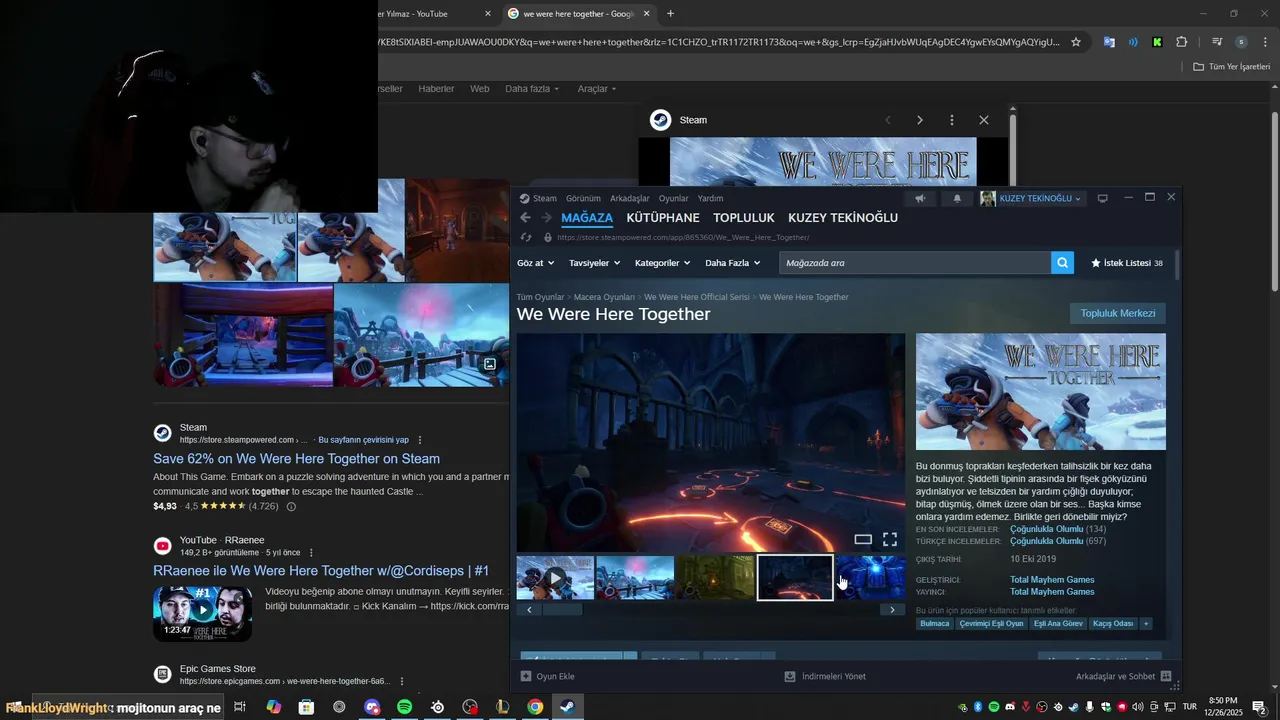Expand the Göz at dropdown
The height and width of the screenshot is (720, 1280).
tap(535, 263)
